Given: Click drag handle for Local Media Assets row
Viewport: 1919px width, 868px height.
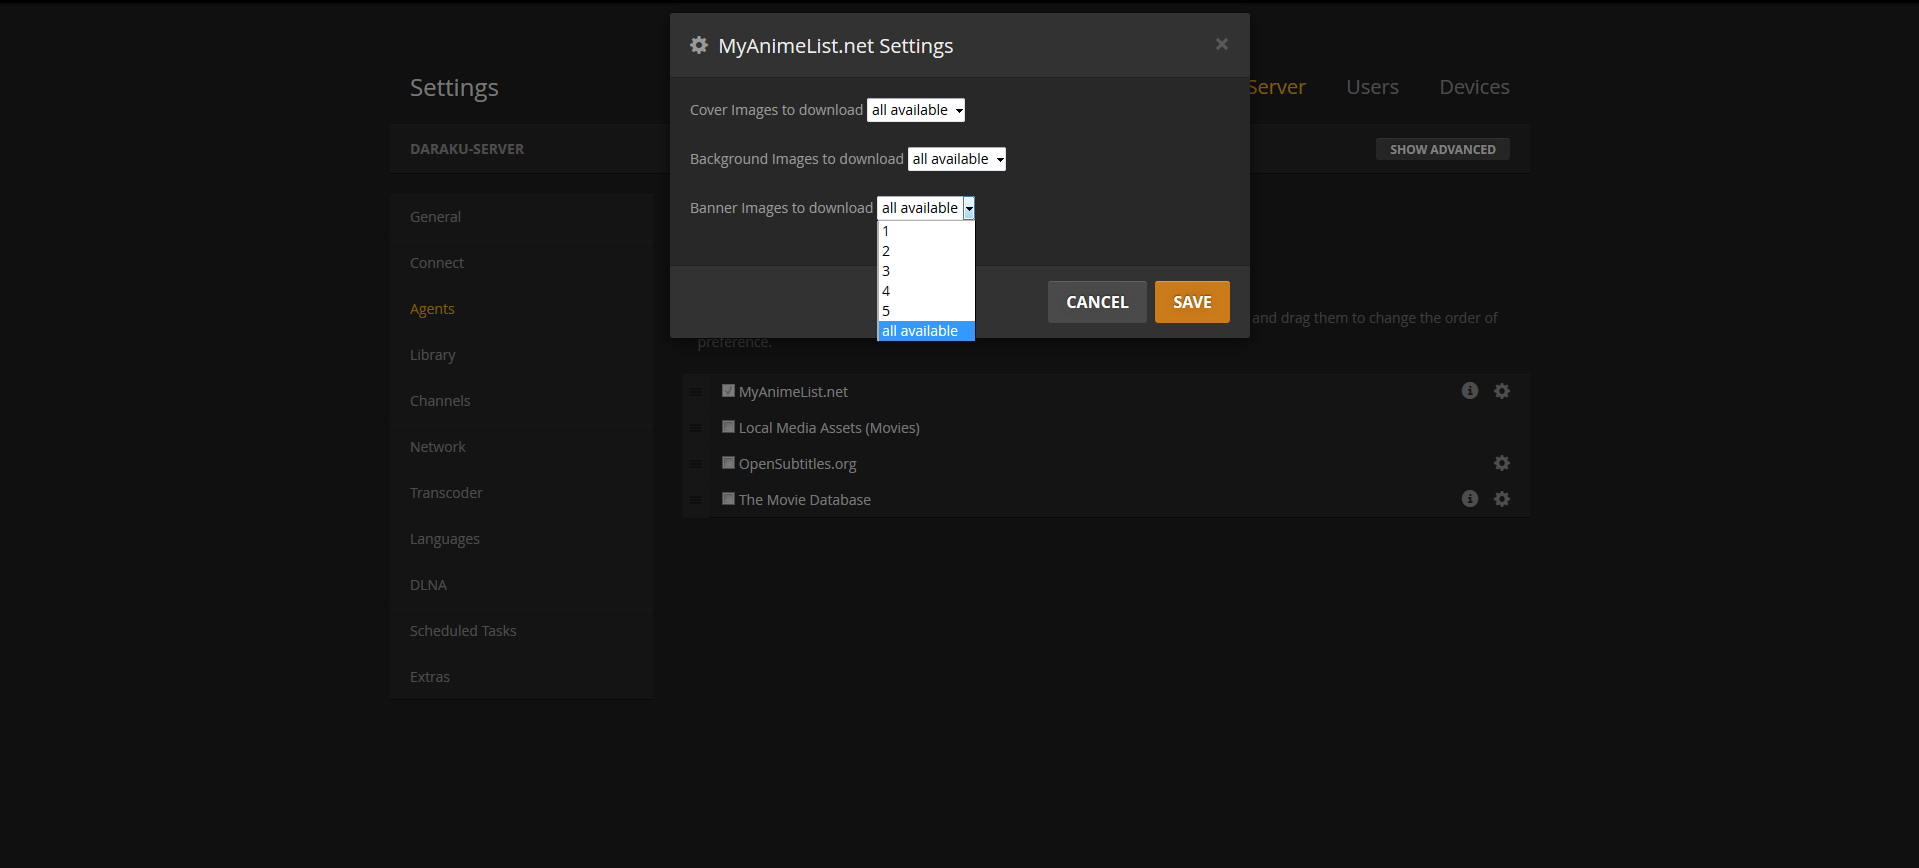Looking at the screenshot, I should (695, 428).
